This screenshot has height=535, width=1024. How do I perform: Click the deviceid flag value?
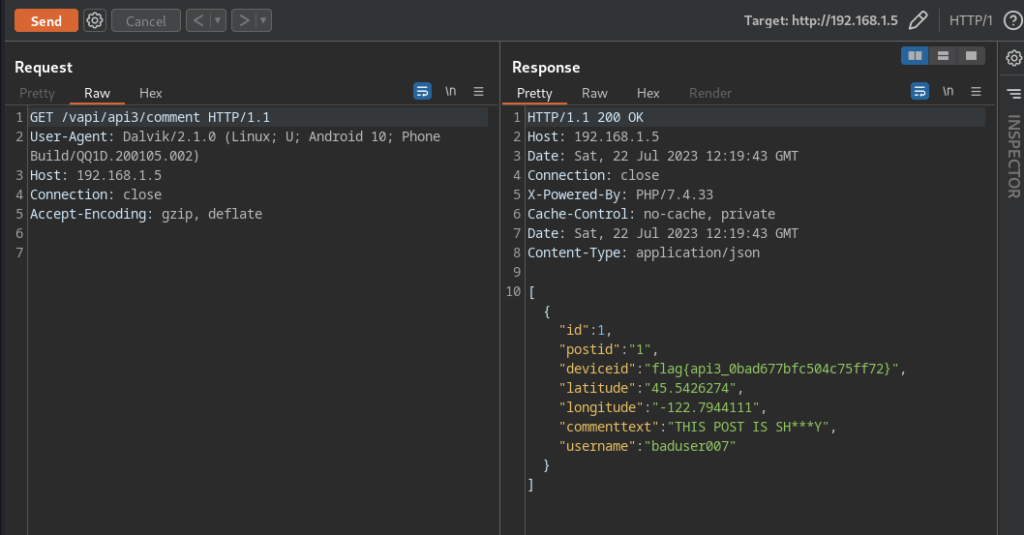[x=771, y=369]
